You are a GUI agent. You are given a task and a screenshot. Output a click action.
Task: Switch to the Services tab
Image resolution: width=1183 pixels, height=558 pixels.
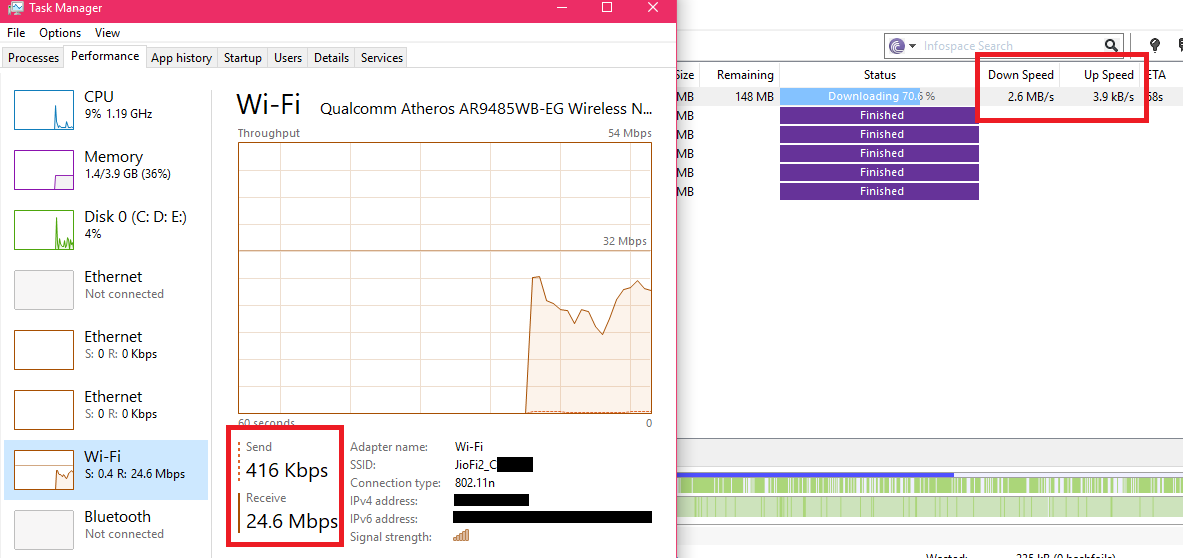pos(381,57)
